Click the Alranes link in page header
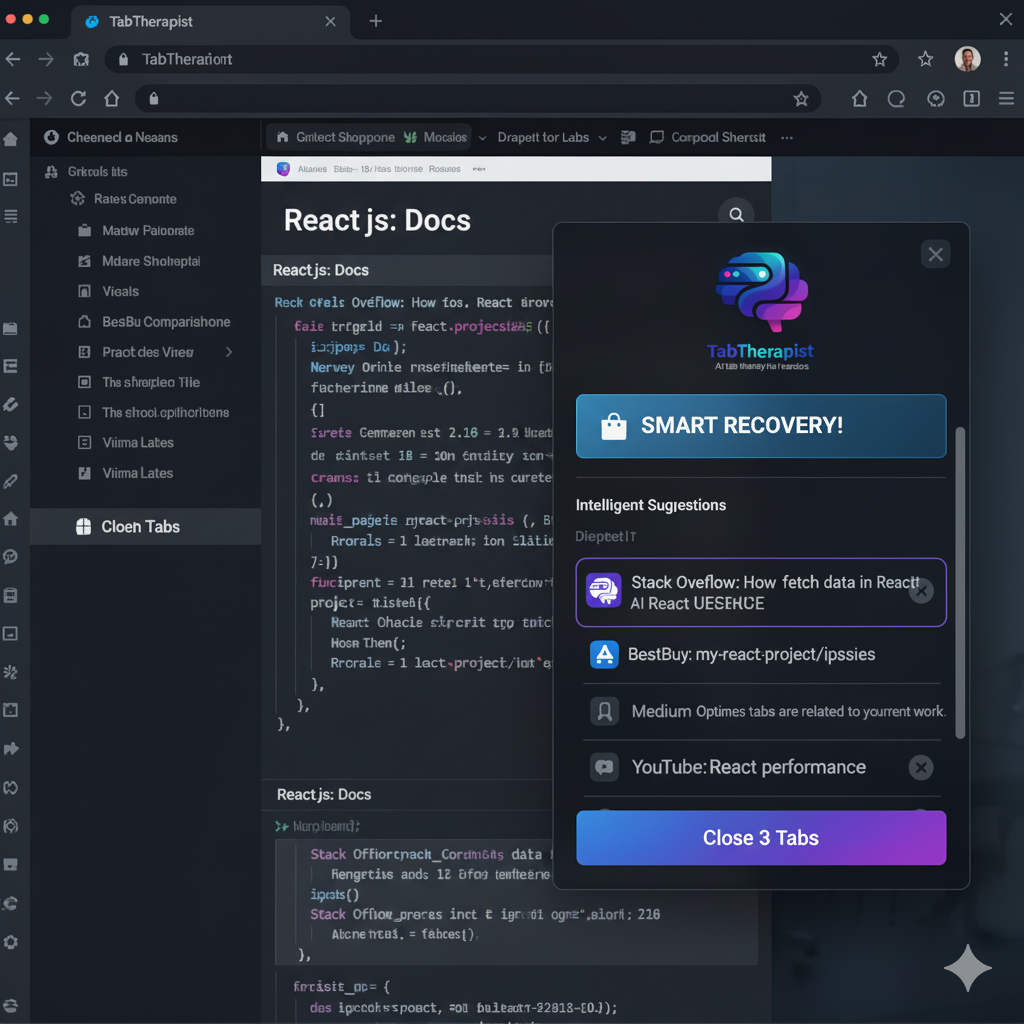The height and width of the screenshot is (1024, 1024). (312, 169)
